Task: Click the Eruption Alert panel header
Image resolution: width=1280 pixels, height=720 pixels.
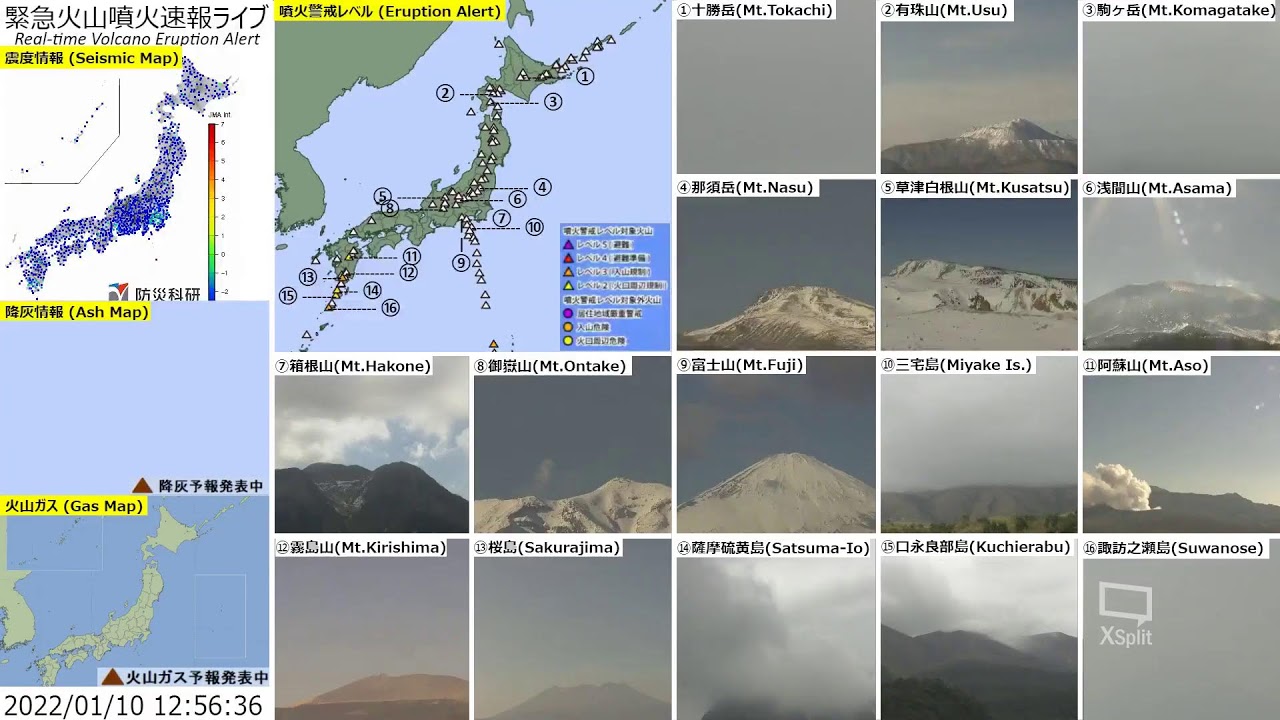Action: pos(390,12)
